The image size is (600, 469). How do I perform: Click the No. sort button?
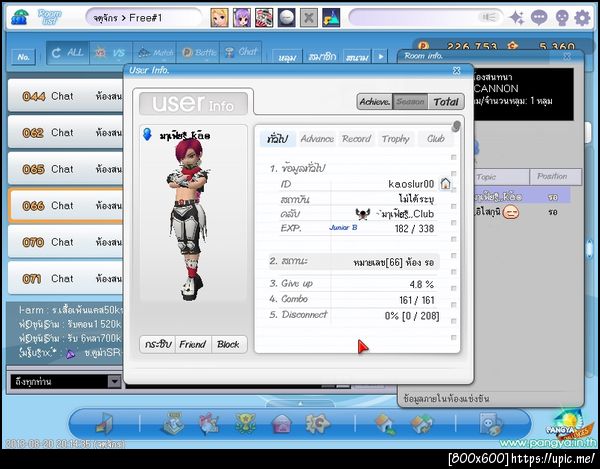point(23,57)
